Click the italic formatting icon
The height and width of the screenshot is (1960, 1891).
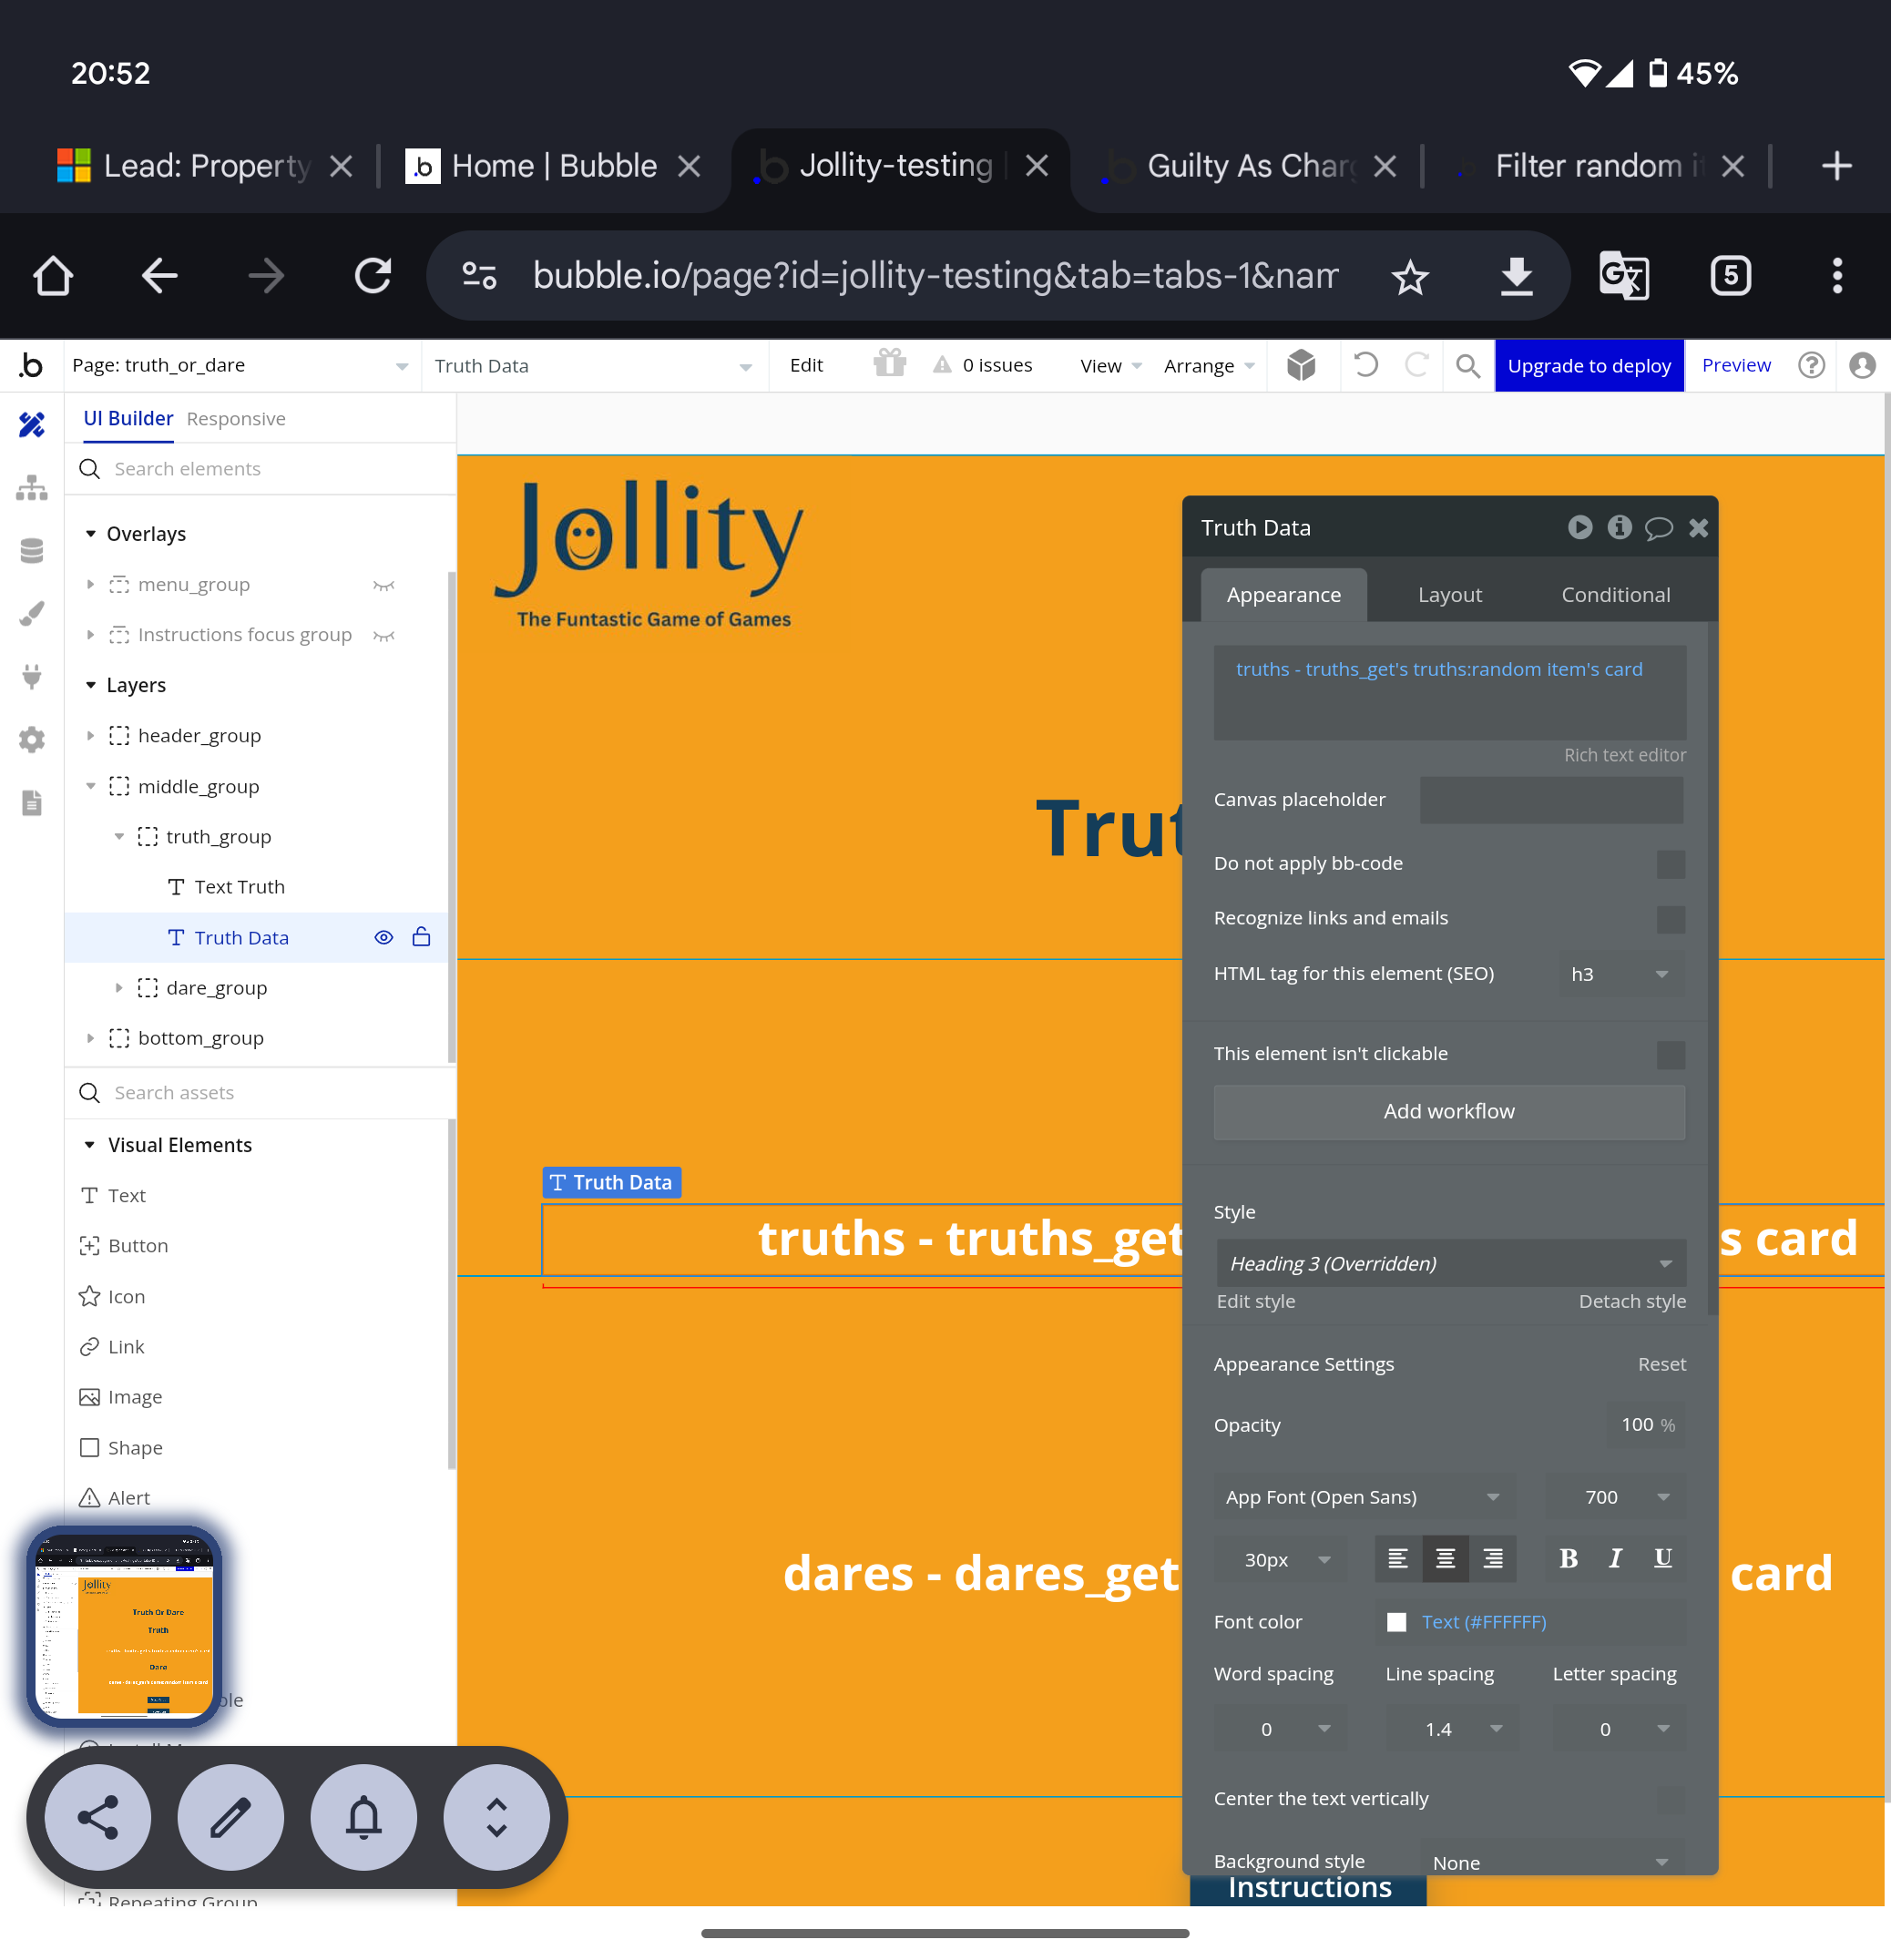pyautogui.click(x=1615, y=1558)
